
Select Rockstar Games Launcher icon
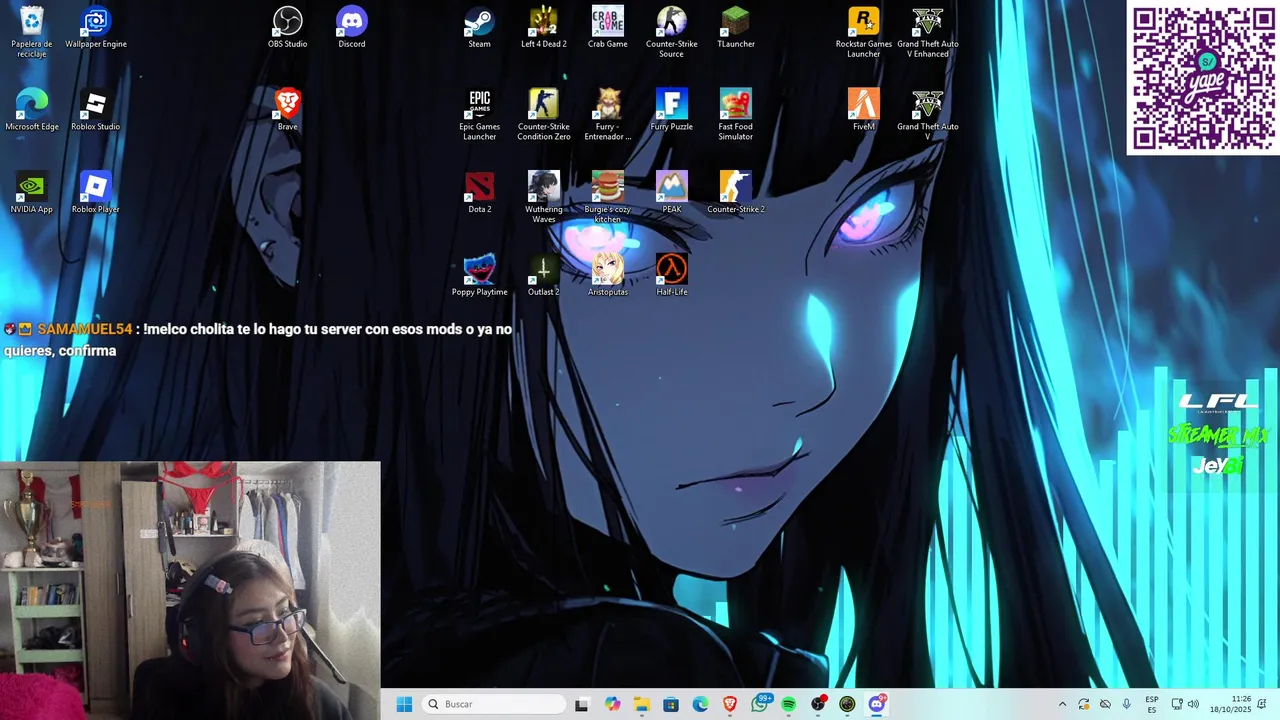click(864, 32)
